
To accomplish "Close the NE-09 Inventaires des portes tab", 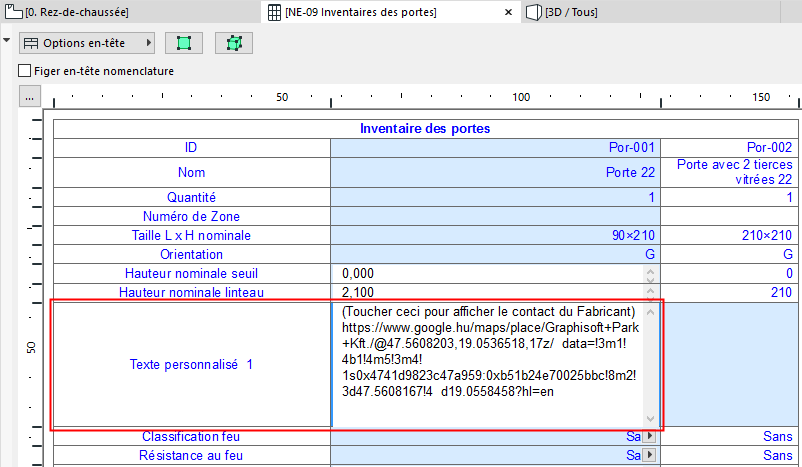I will pos(508,12).
